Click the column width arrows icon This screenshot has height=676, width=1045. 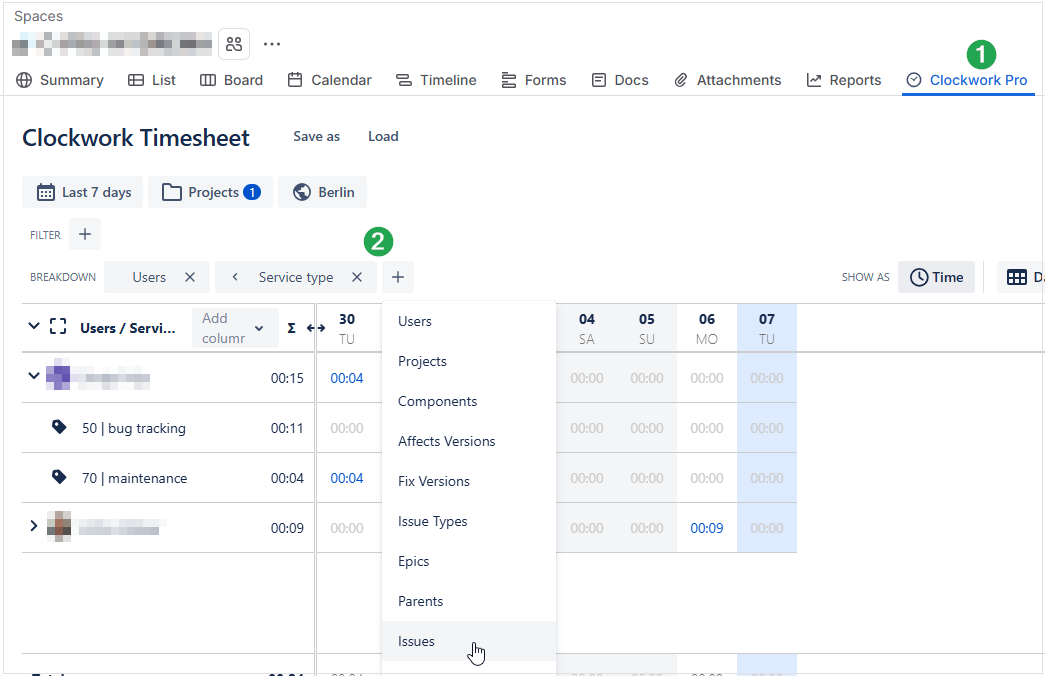(315, 328)
